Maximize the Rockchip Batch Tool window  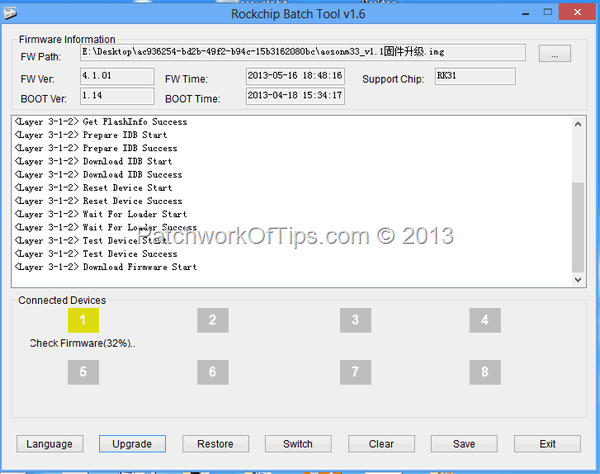548,12
